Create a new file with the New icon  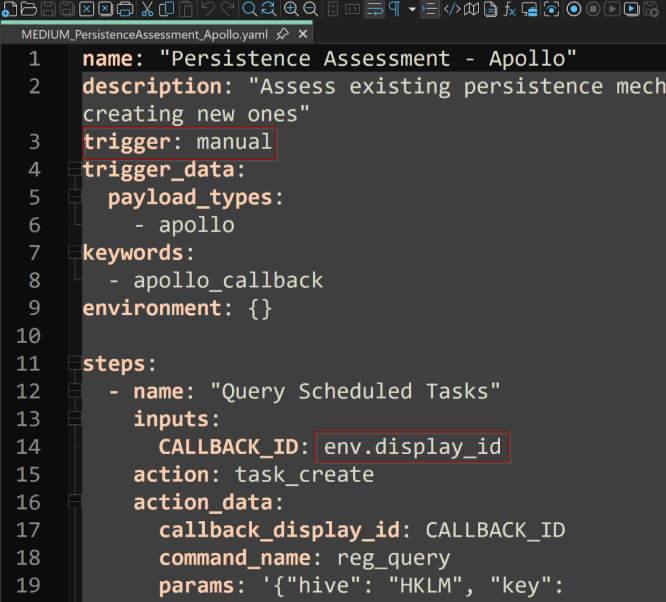(9, 8)
